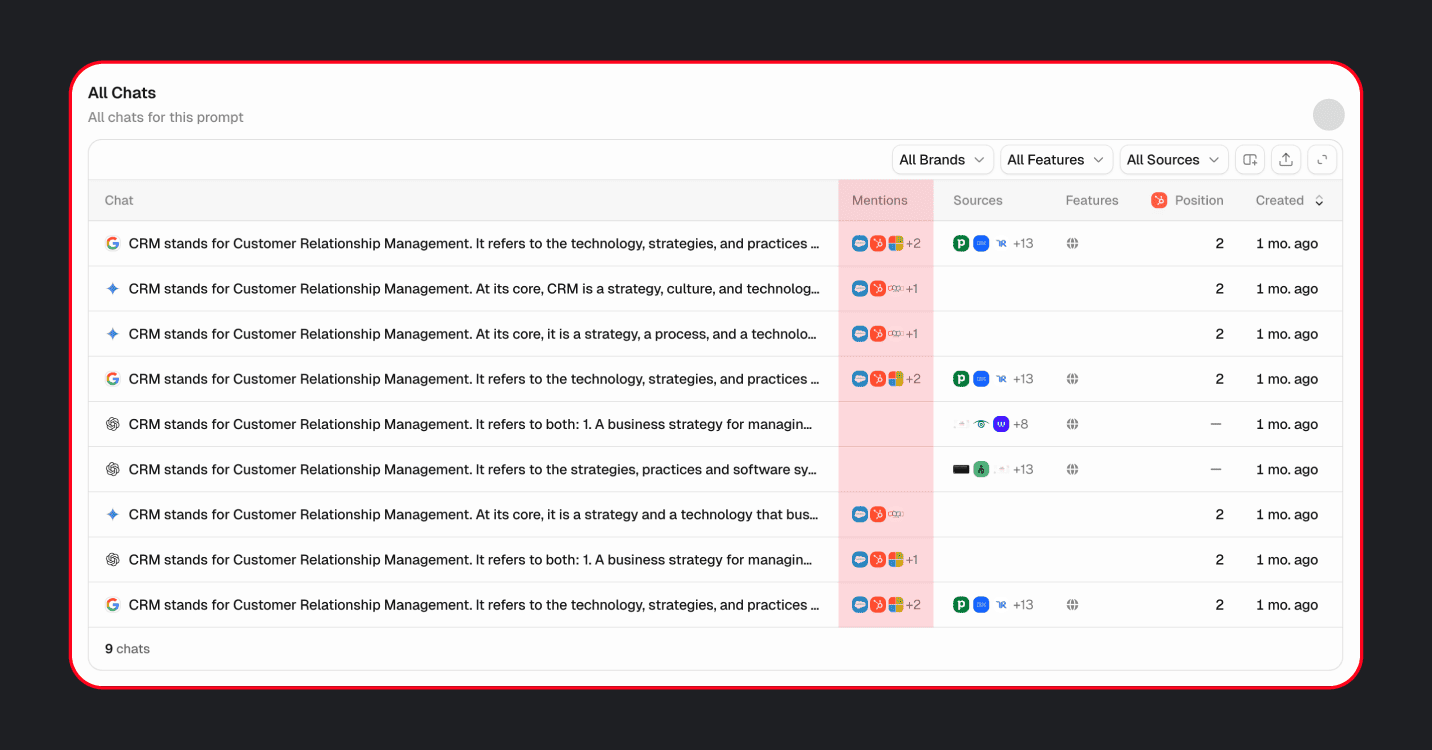Click Gemini icon in the 'strategy, culture' row

click(x=112, y=289)
